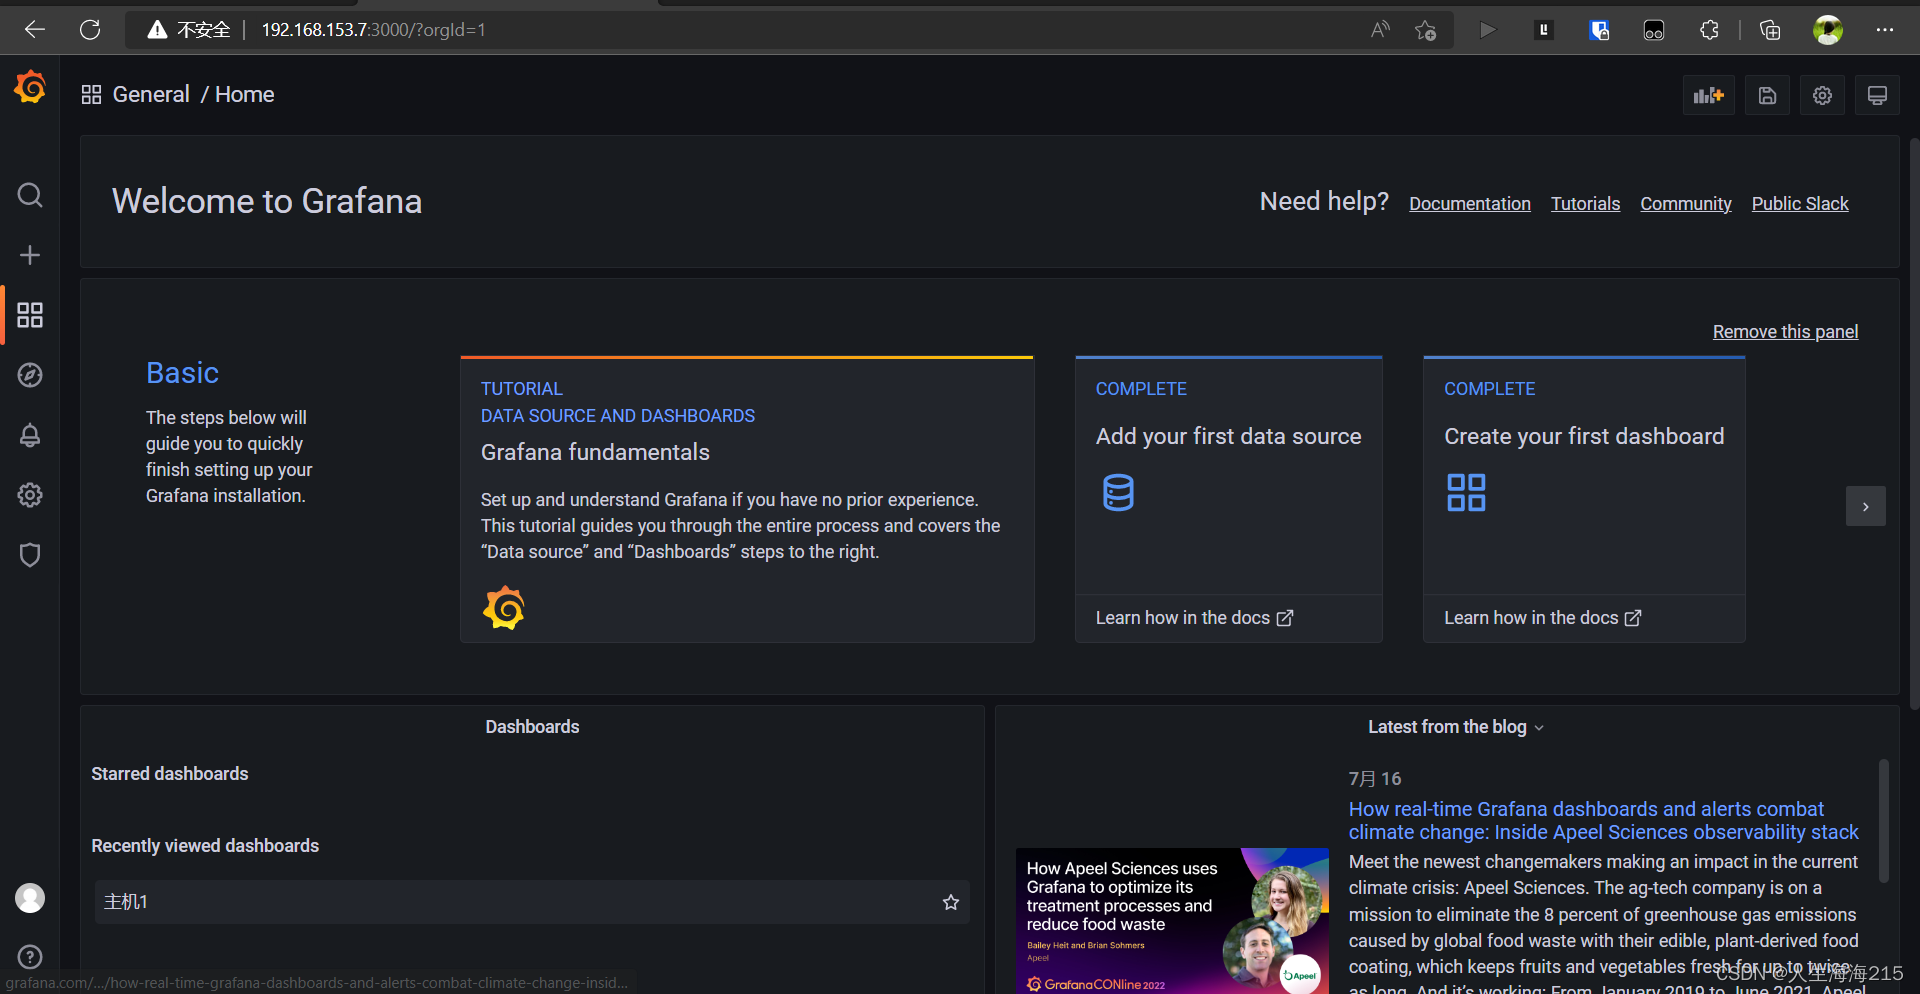Open the Create your first dashboard card
This screenshot has width=1920, height=994.
click(x=1584, y=499)
